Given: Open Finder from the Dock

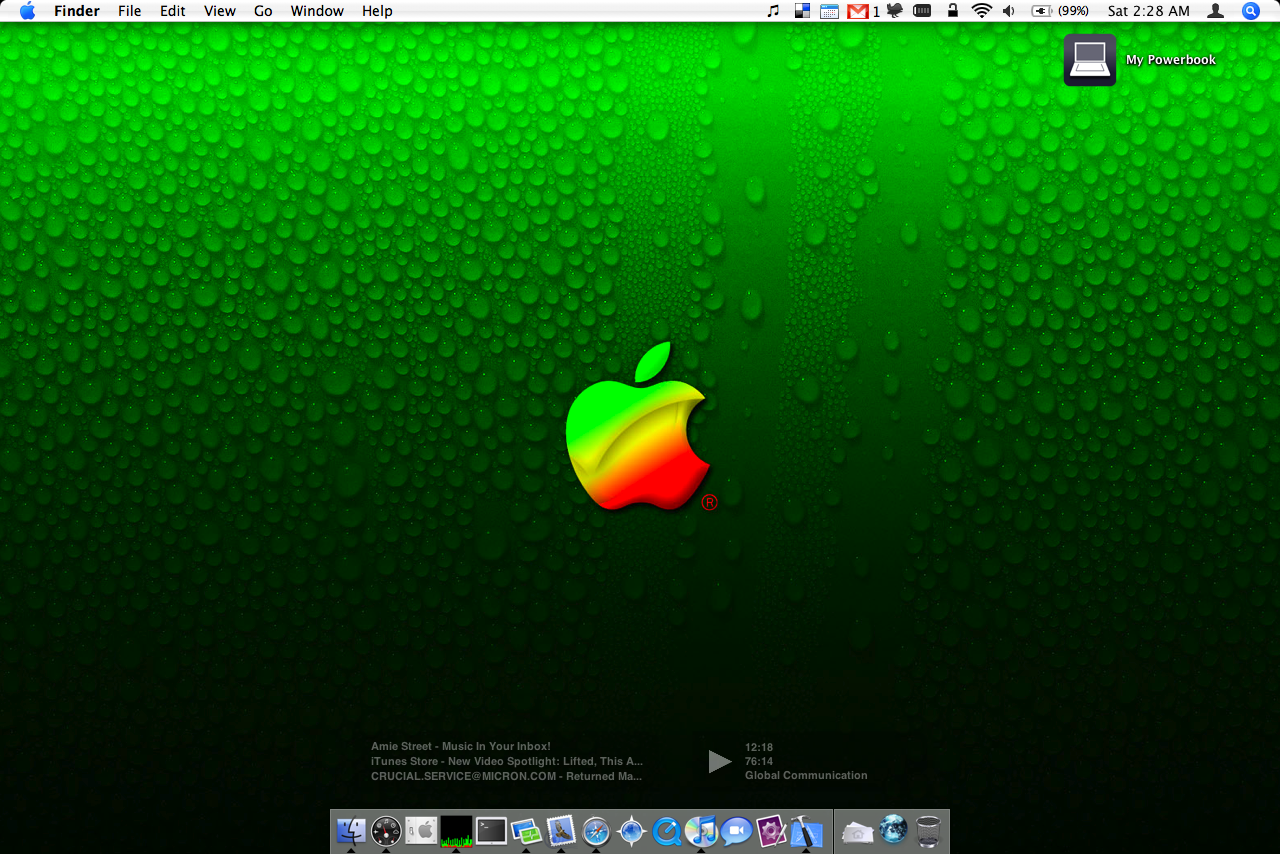Looking at the screenshot, I should (x=351, y=831).
